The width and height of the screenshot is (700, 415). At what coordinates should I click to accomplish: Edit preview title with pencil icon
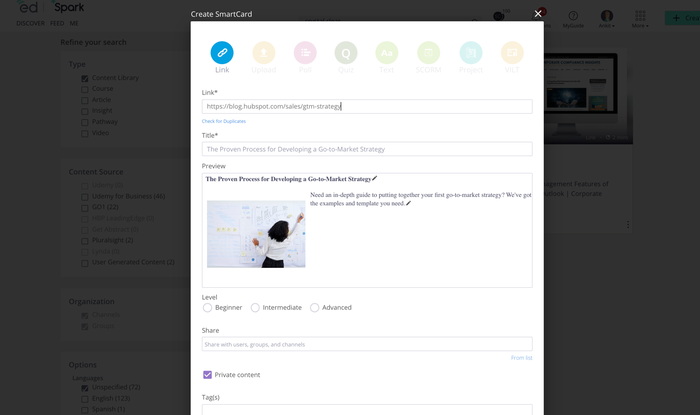(375, 178)
